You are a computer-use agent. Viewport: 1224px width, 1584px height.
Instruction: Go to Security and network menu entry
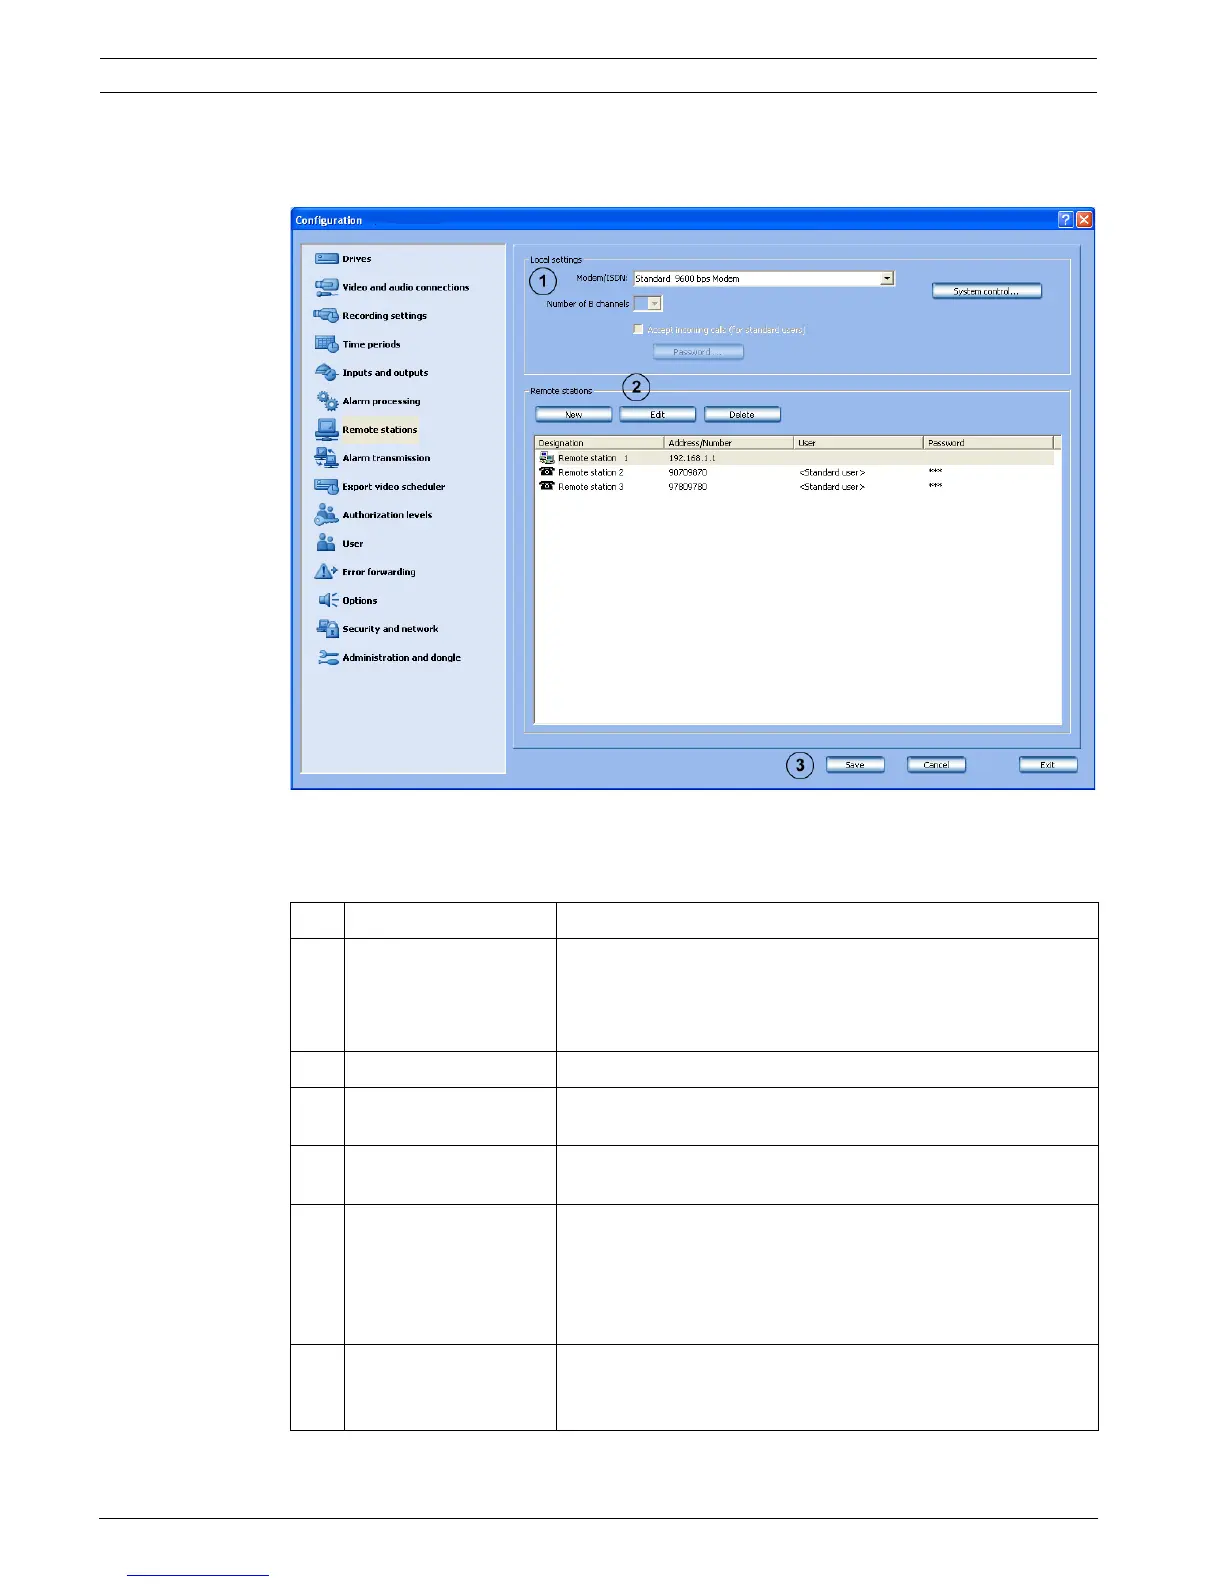click(390, 629)
